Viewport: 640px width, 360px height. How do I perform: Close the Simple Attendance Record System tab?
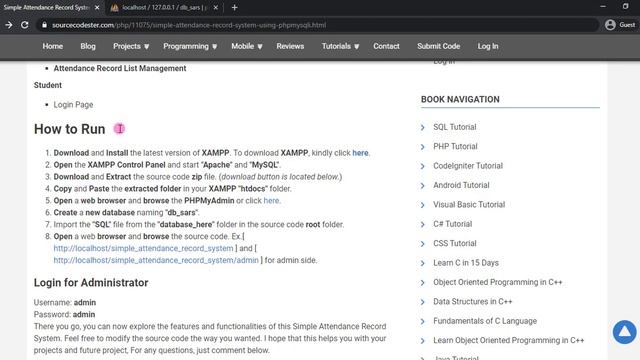click(x=97, y=7)
